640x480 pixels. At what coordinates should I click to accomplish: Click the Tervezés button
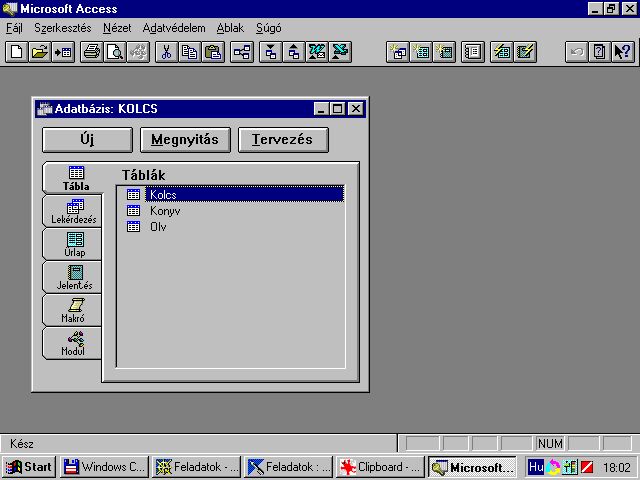click(283, 140)
